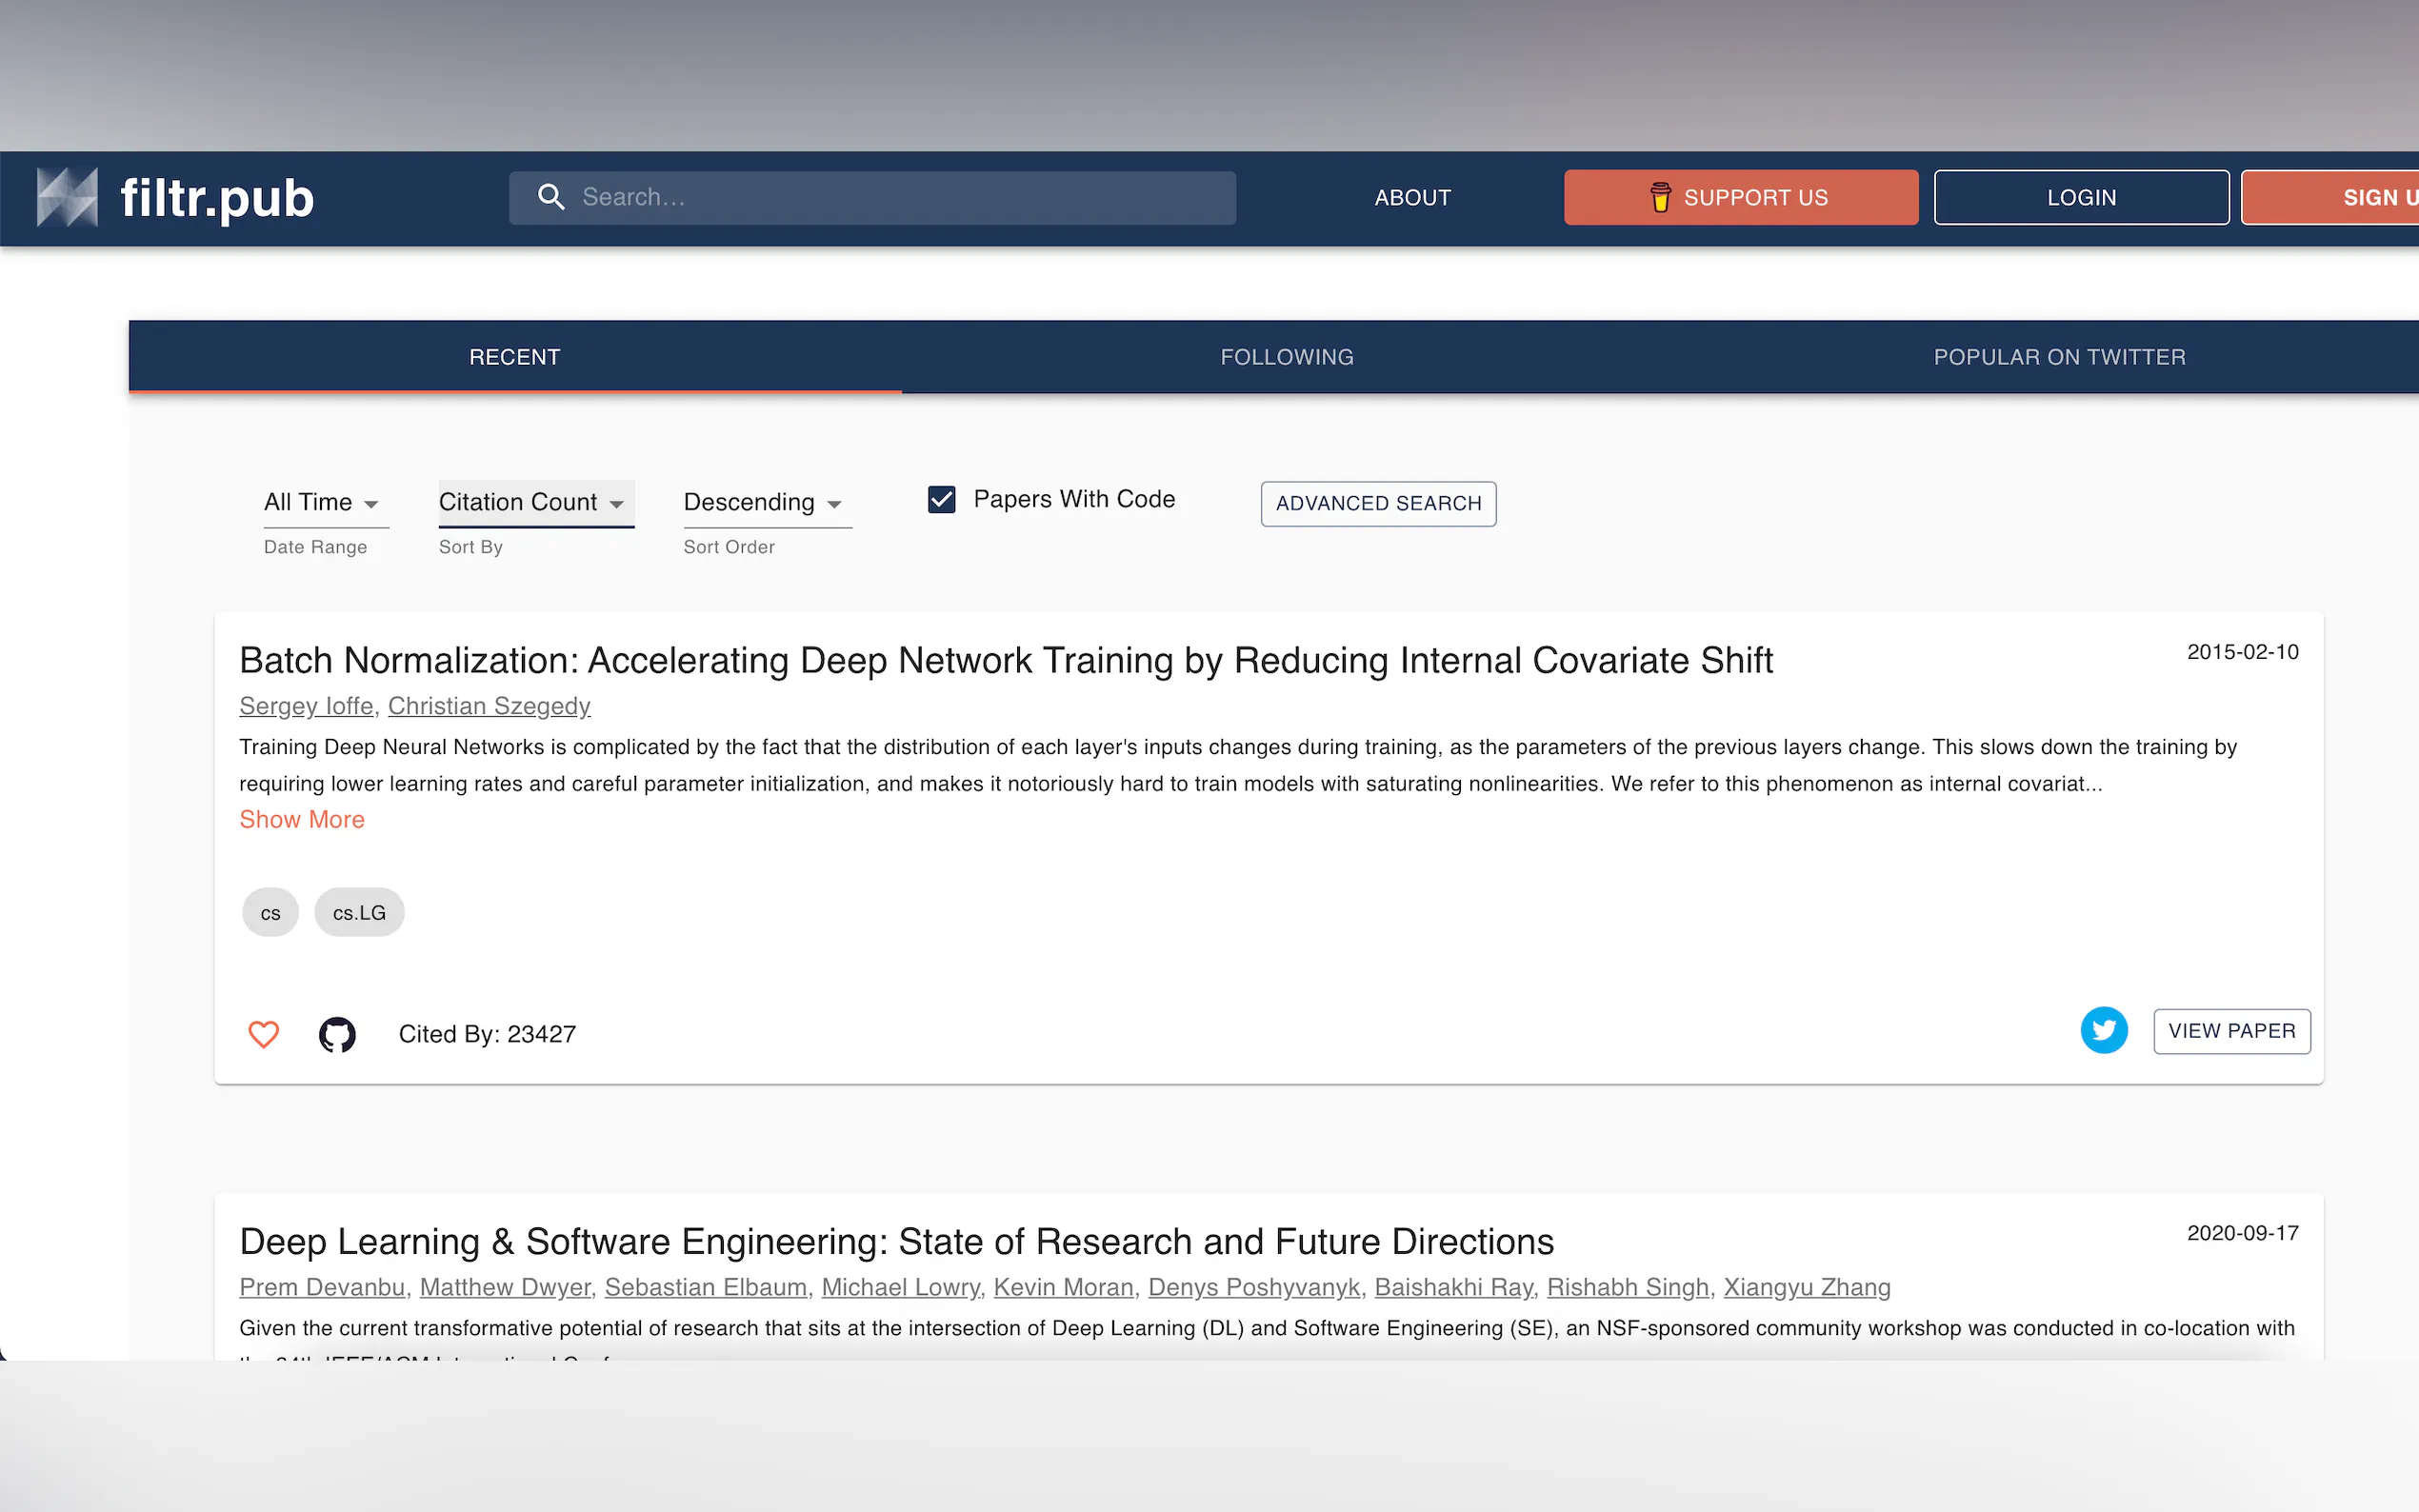Click the search magnifier icon

551,197
